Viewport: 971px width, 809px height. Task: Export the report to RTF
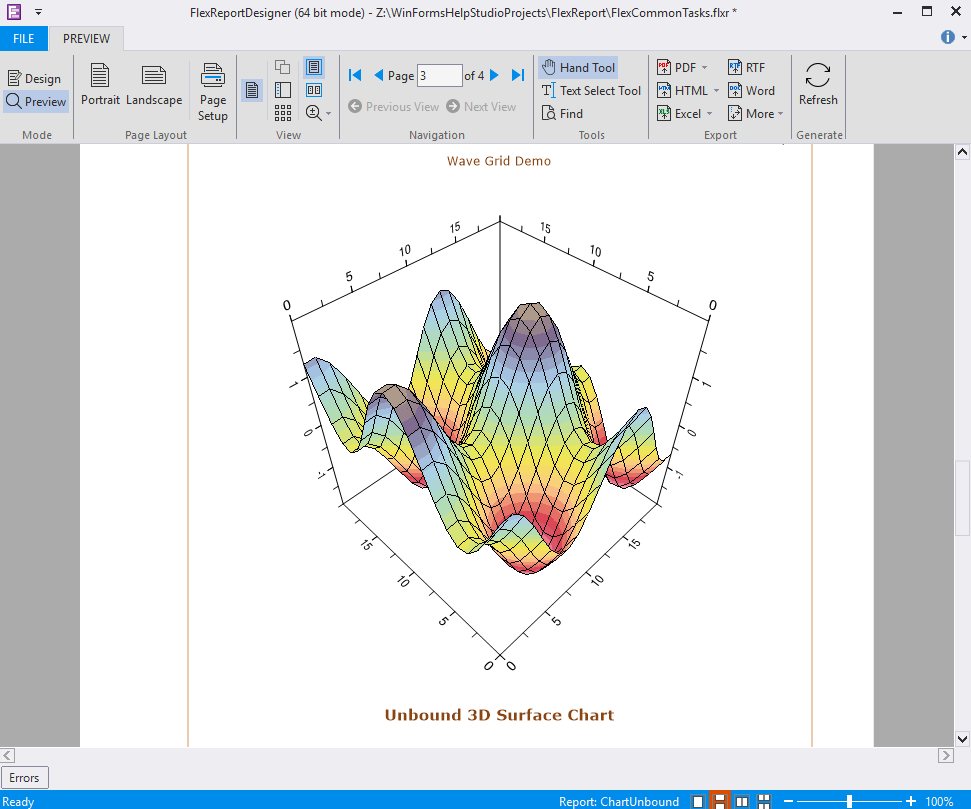(x=746, y=68)
